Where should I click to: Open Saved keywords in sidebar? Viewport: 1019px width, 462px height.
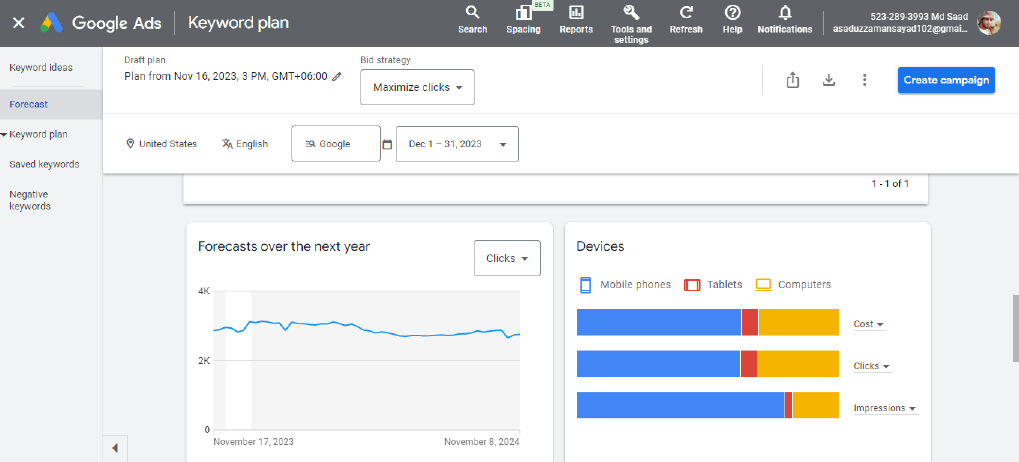coord(44,164)
